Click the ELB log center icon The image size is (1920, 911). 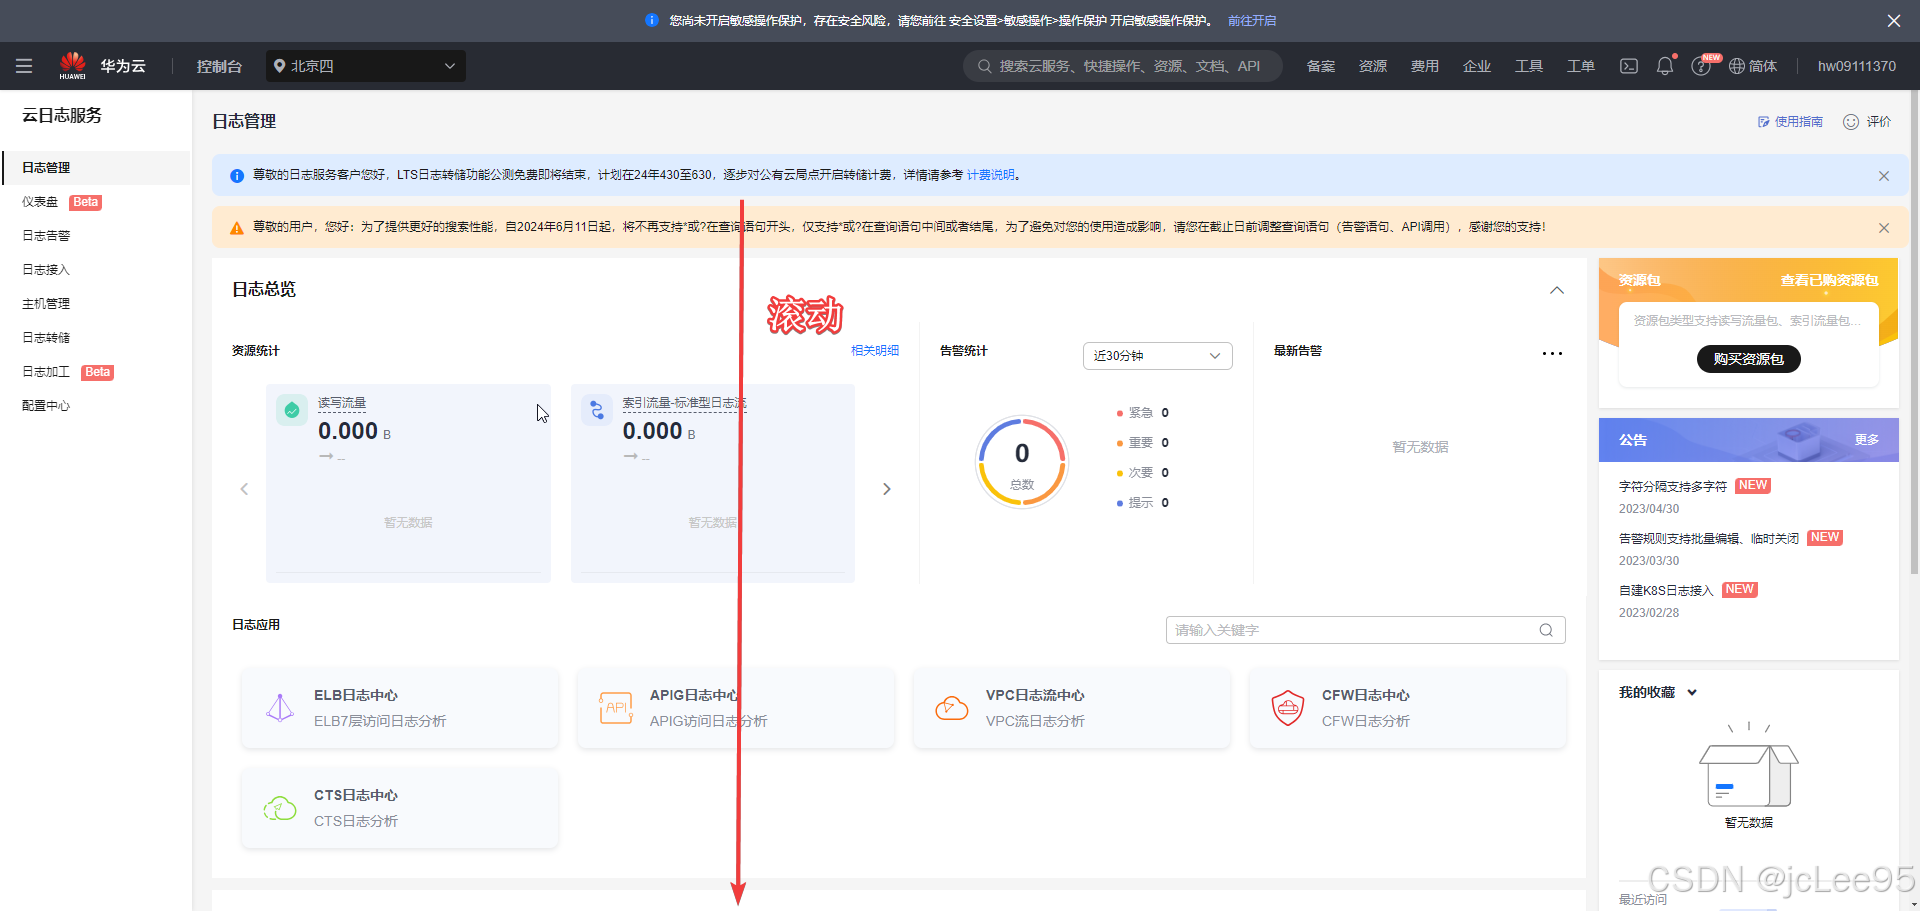[x=280, y=708]
